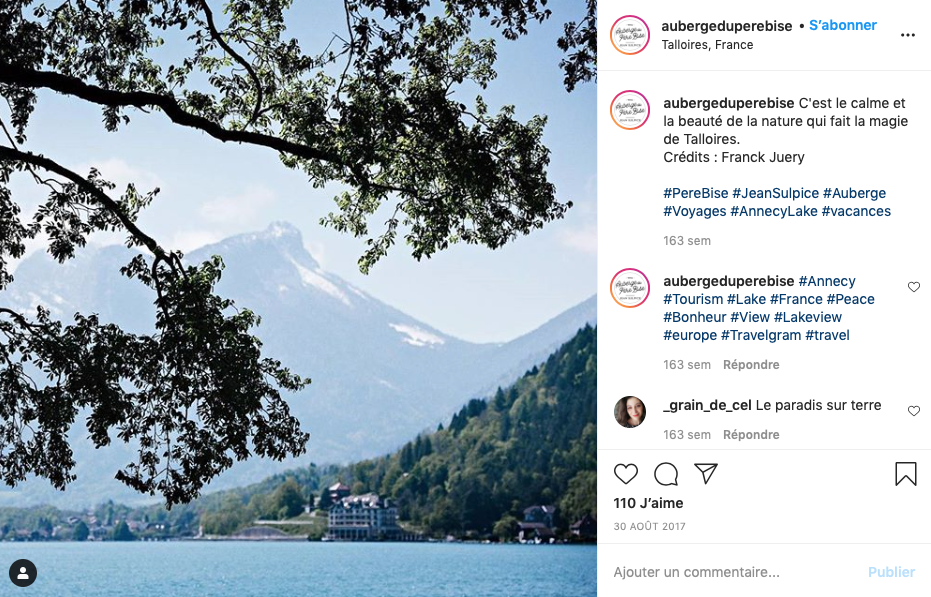Open _grain_de_cel profile picture
Viewport: 931px width, 597px height.
(630, 411)
